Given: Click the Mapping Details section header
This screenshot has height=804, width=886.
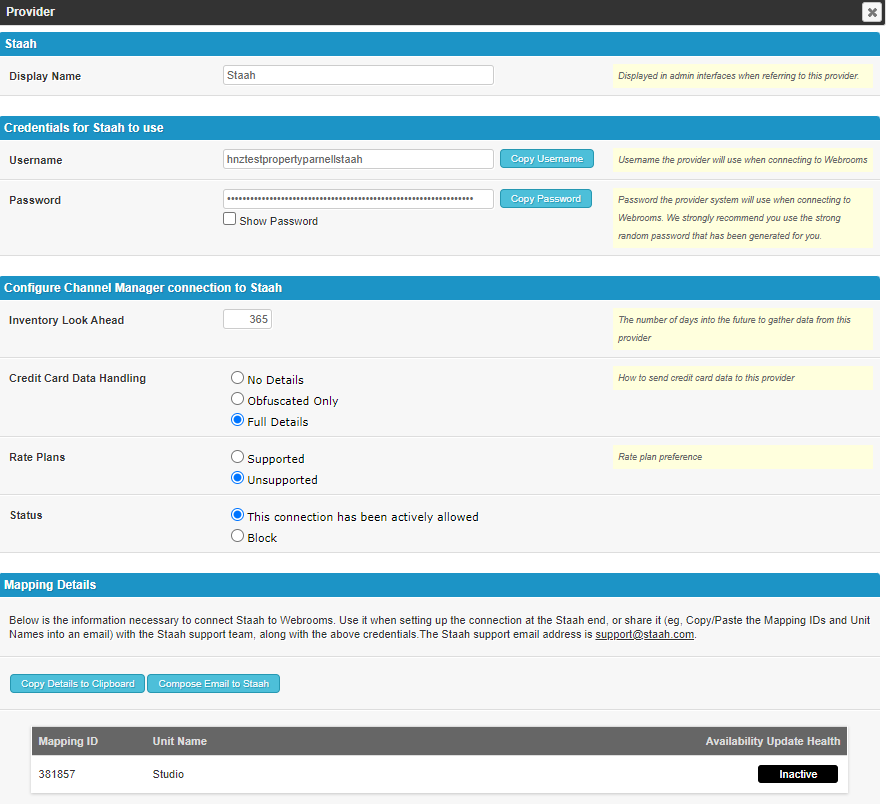Looking at the screenshot, I should click(440, 585).
